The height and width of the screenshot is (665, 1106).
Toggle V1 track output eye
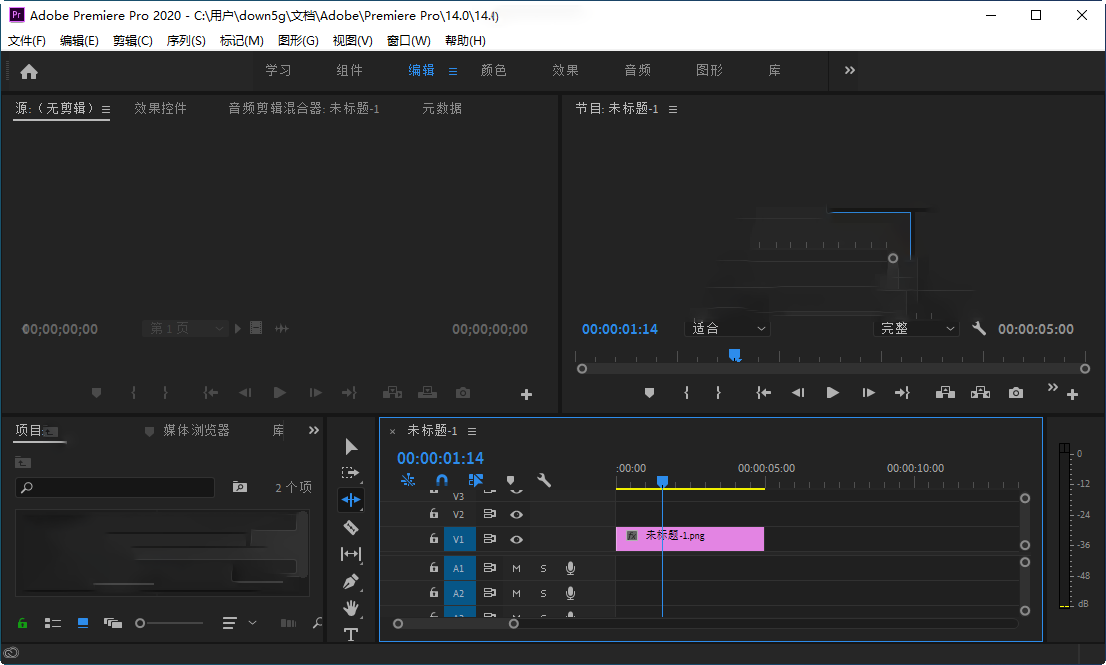pyautogui.click(x=516, y=539)
